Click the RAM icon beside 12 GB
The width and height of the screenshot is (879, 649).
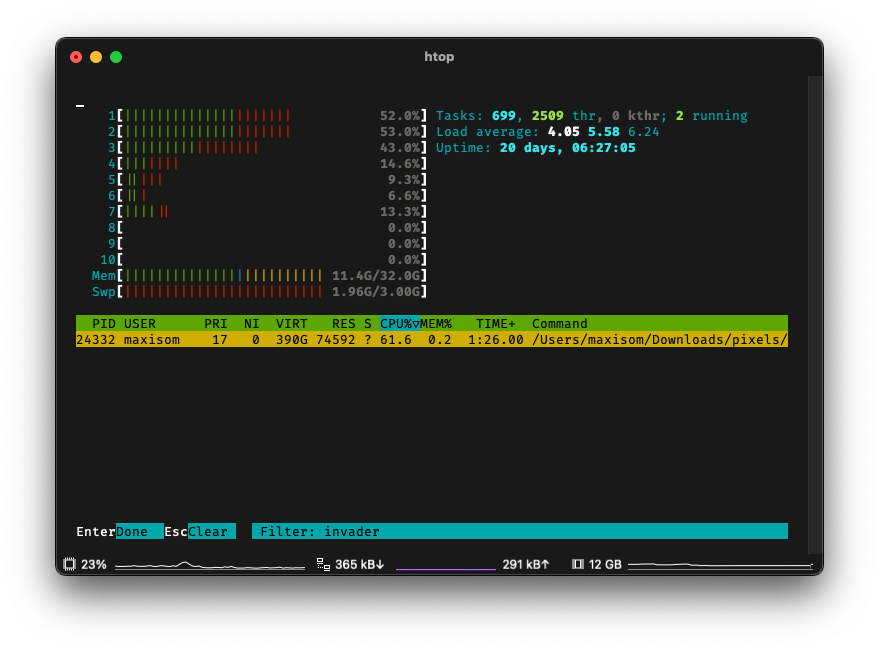tap(578, 564)
